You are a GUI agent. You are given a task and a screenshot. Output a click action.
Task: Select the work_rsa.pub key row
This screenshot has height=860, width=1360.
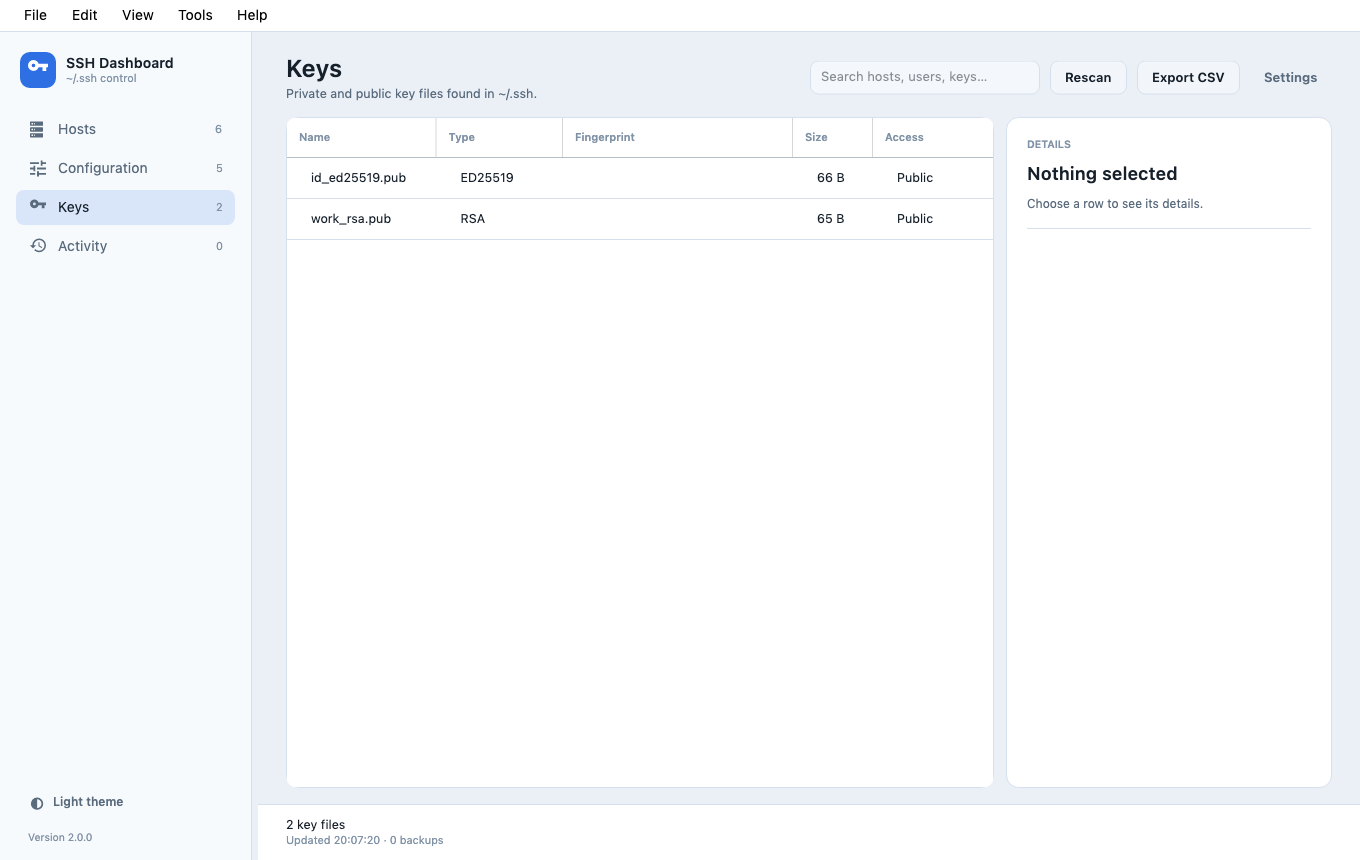point(640,219)
